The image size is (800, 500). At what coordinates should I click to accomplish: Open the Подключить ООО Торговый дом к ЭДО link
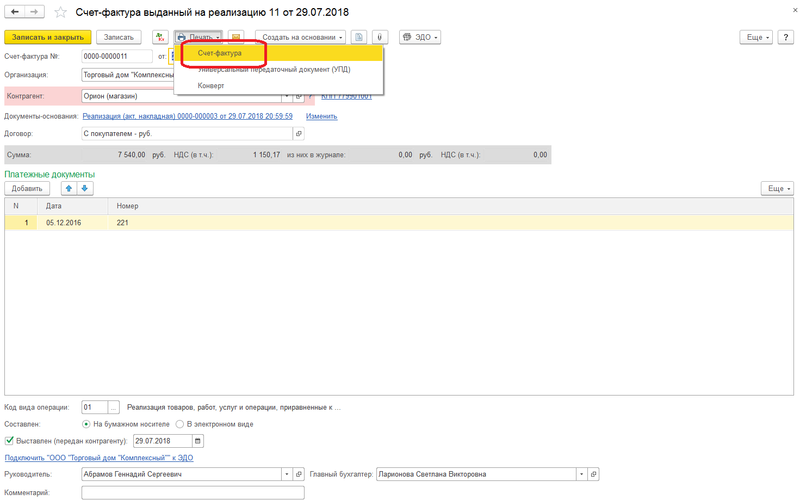99,458
